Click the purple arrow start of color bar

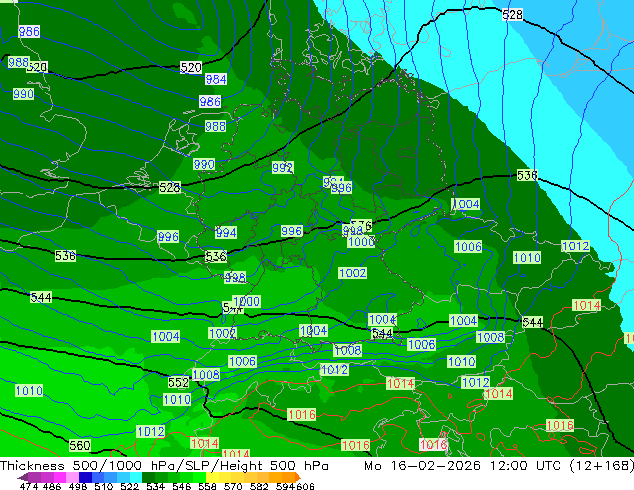click(23, 477)
